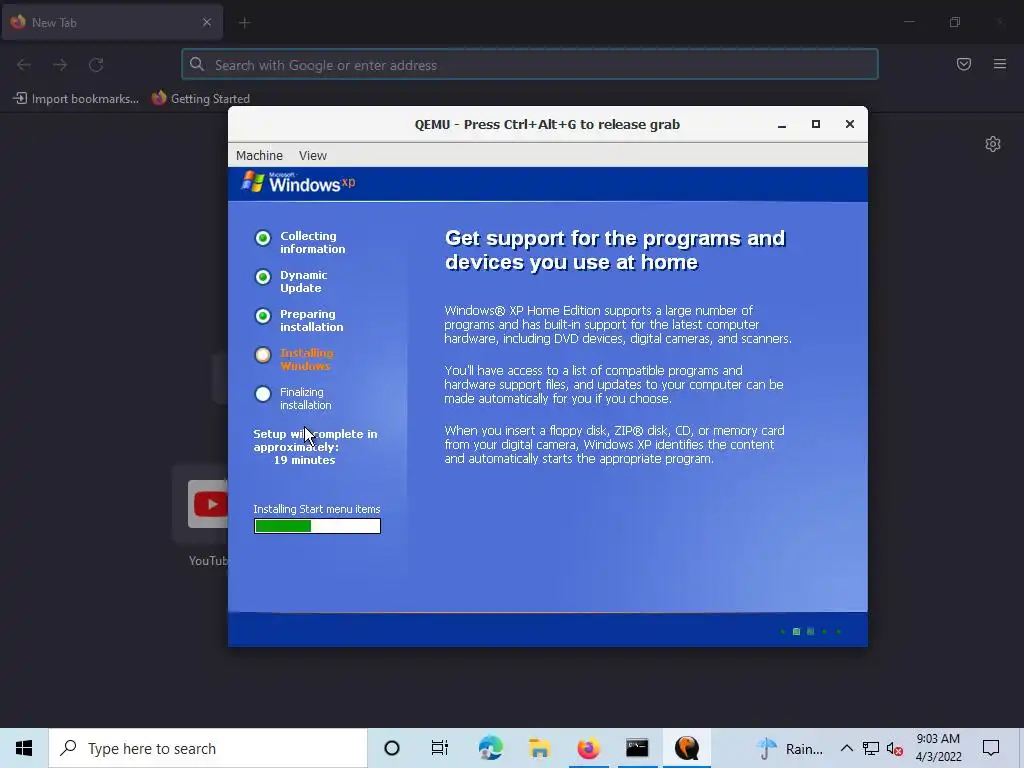Click the taskbar search box
1024x768 pixels.
pos(208,748)
